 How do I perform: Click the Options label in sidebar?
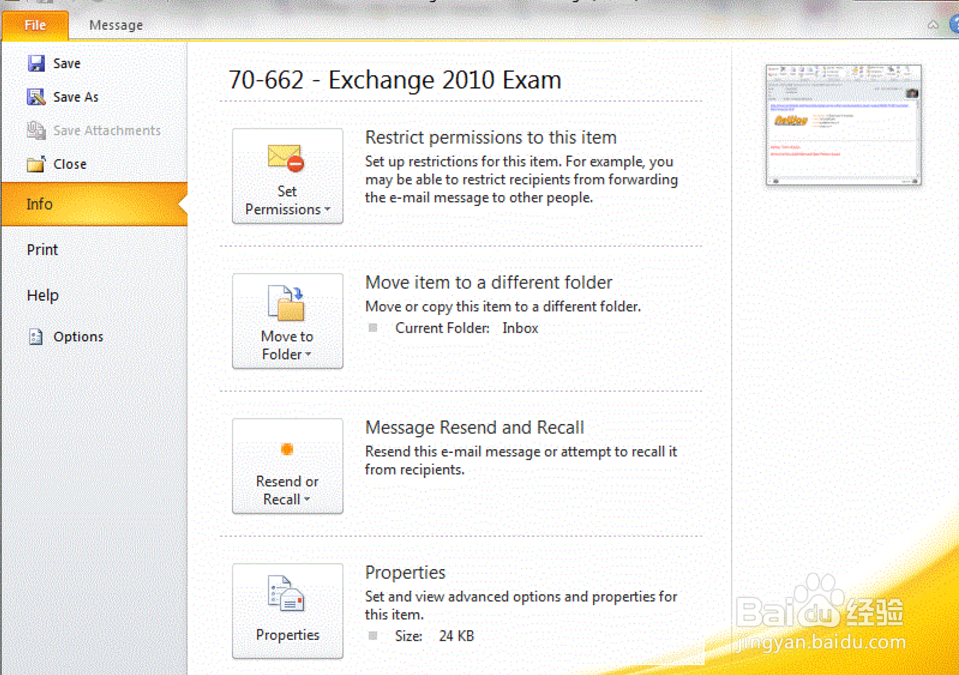(x=78, y=336)
